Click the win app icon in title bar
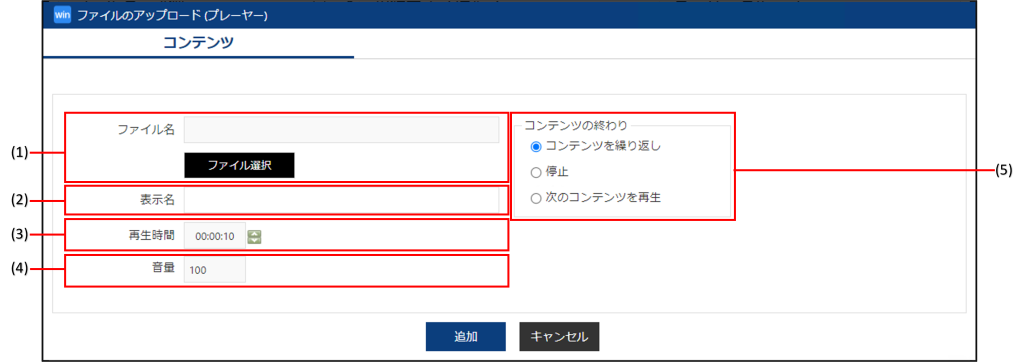This screenshot has width=1024, height=362. click(62, 14)
